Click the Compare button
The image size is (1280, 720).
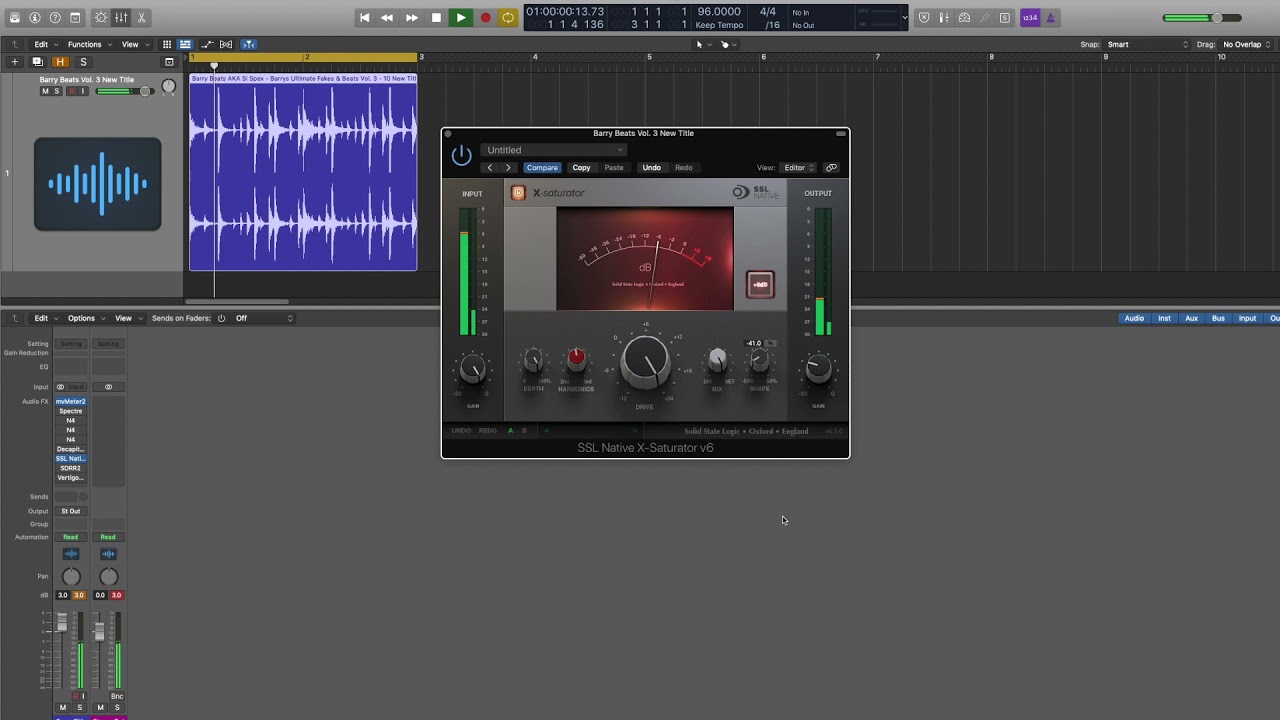pyautogui.click(x=542, y=168)
